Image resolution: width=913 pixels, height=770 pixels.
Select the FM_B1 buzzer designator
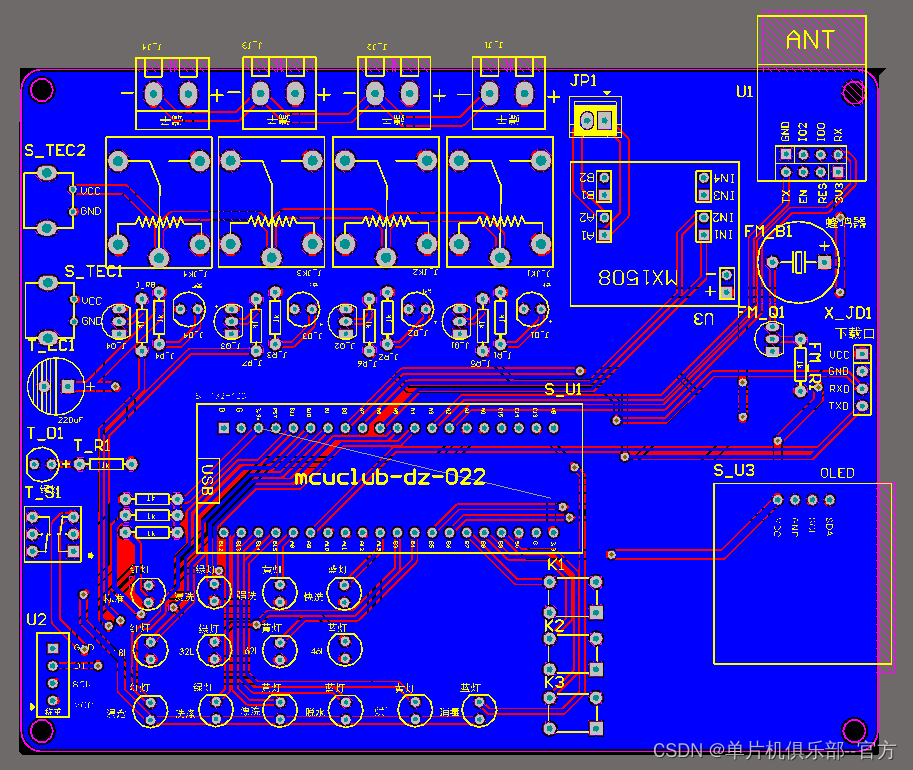768,231
